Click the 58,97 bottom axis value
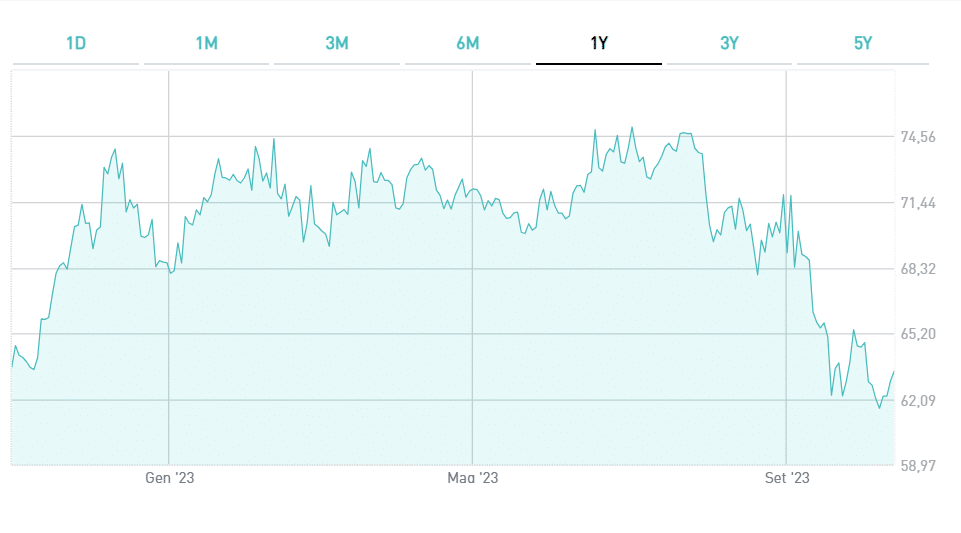This screenshot has width=961, height=533. coord(918,466)
